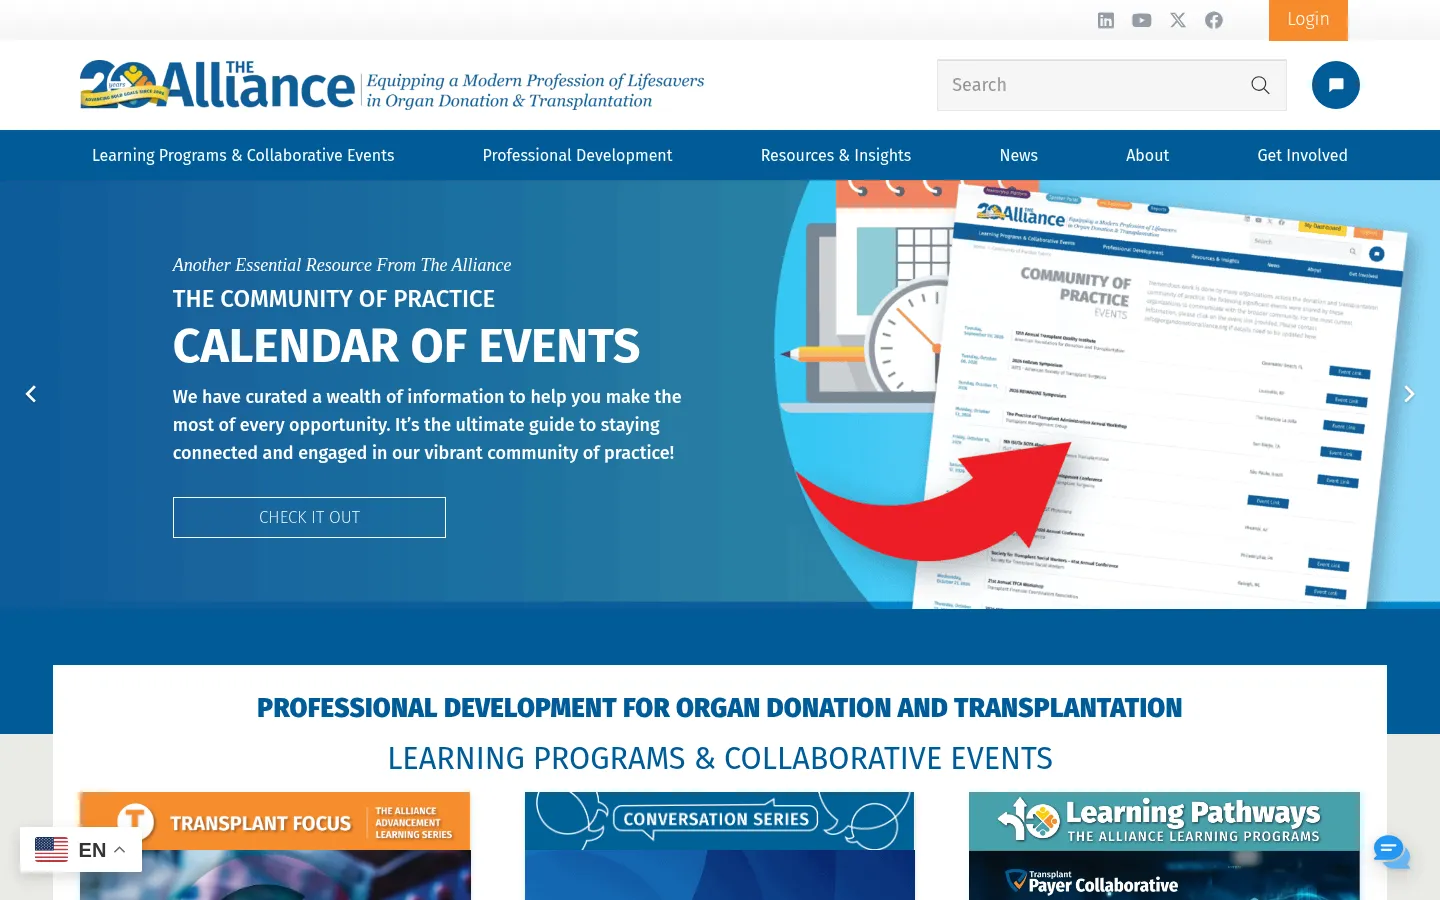Expand the EN language selector
The image size is (1440, 900).
[x=81, y=850]
